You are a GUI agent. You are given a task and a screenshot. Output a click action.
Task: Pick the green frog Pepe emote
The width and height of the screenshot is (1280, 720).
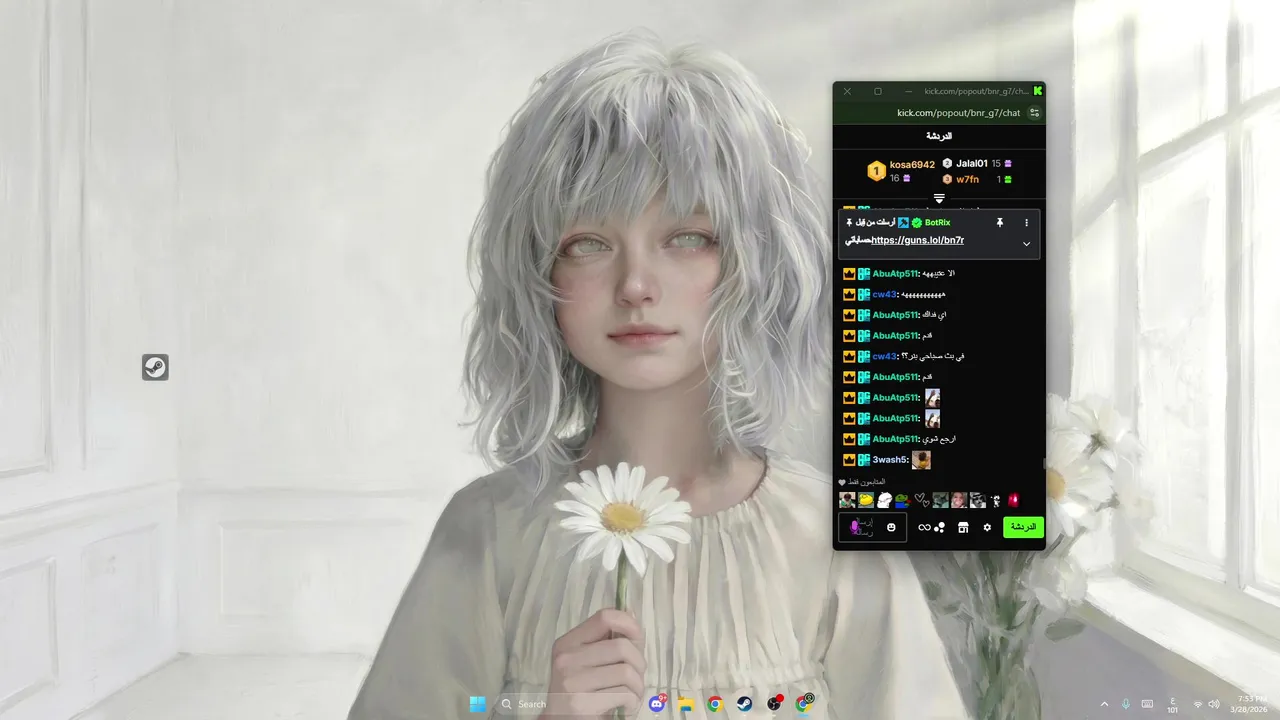click(x=902, y=500)
